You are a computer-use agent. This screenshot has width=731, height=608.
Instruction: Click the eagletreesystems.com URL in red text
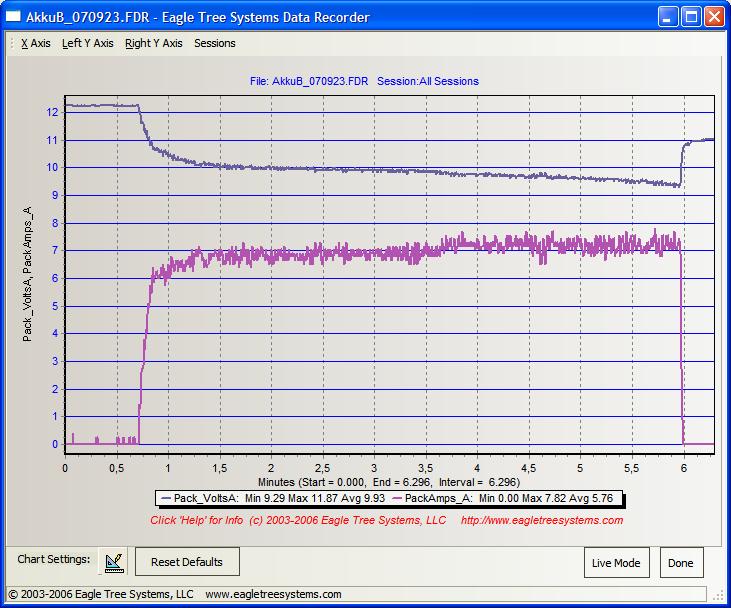pyautogui.click(x=542, y=520)
